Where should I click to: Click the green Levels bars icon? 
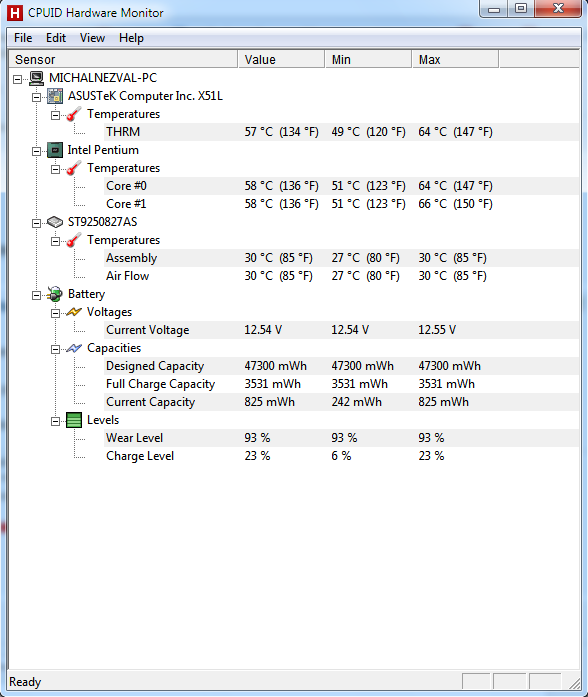(74, 420)
